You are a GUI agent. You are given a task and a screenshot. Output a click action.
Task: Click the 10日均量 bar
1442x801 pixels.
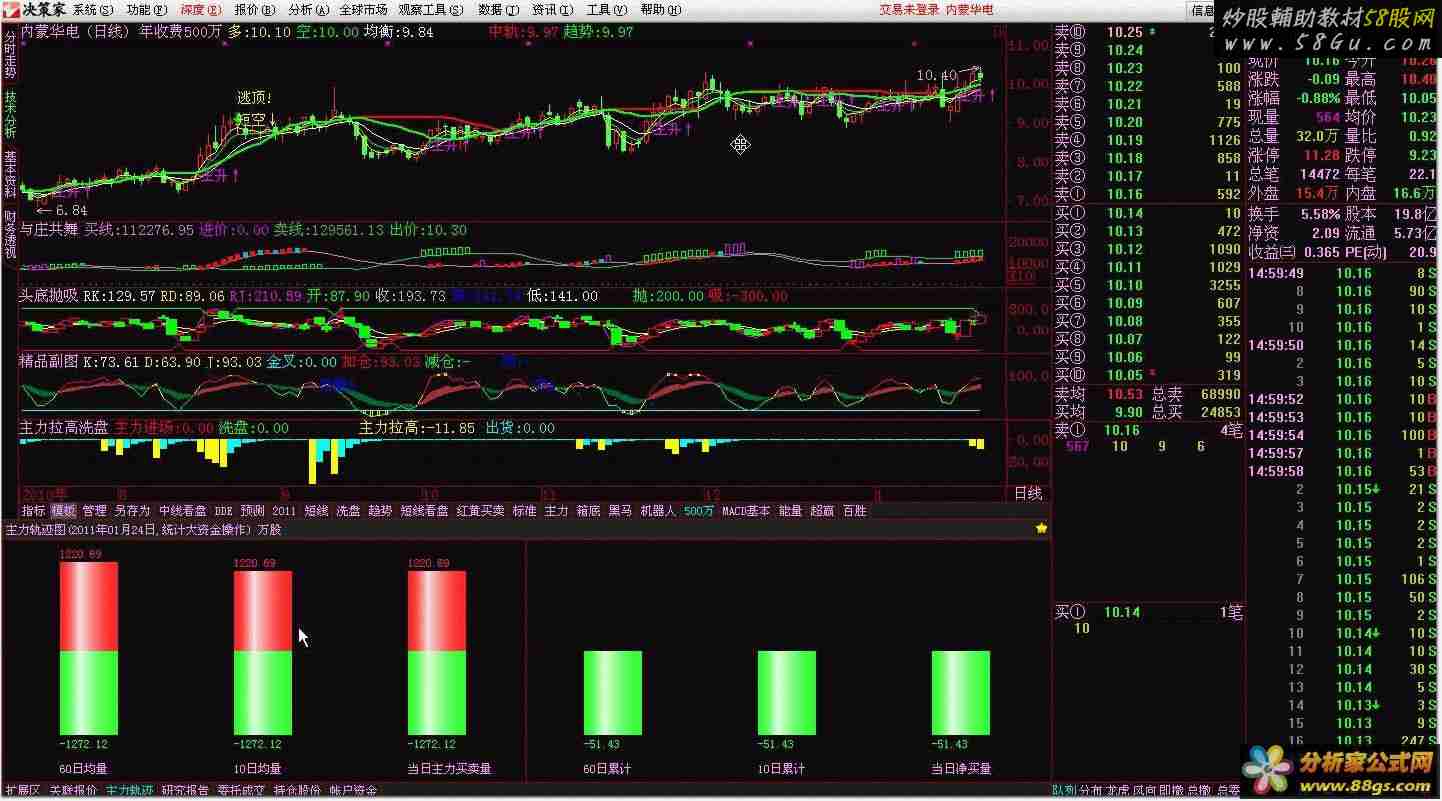pyautogui.click(x=263, y=654)
